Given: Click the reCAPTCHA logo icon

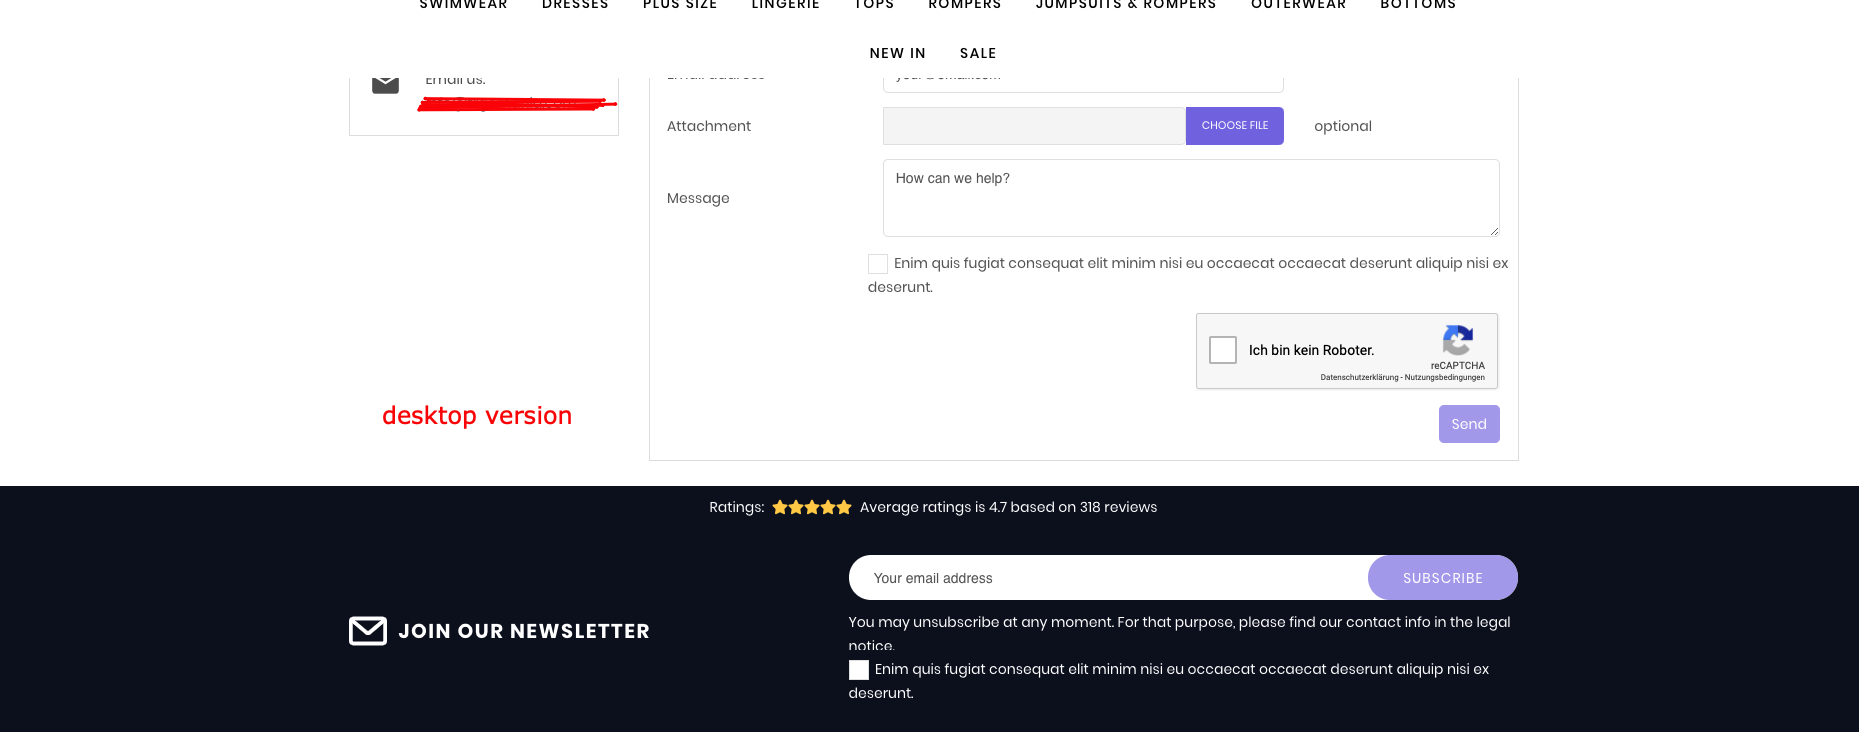Looking at the screenshot, I should (1458, 340).
